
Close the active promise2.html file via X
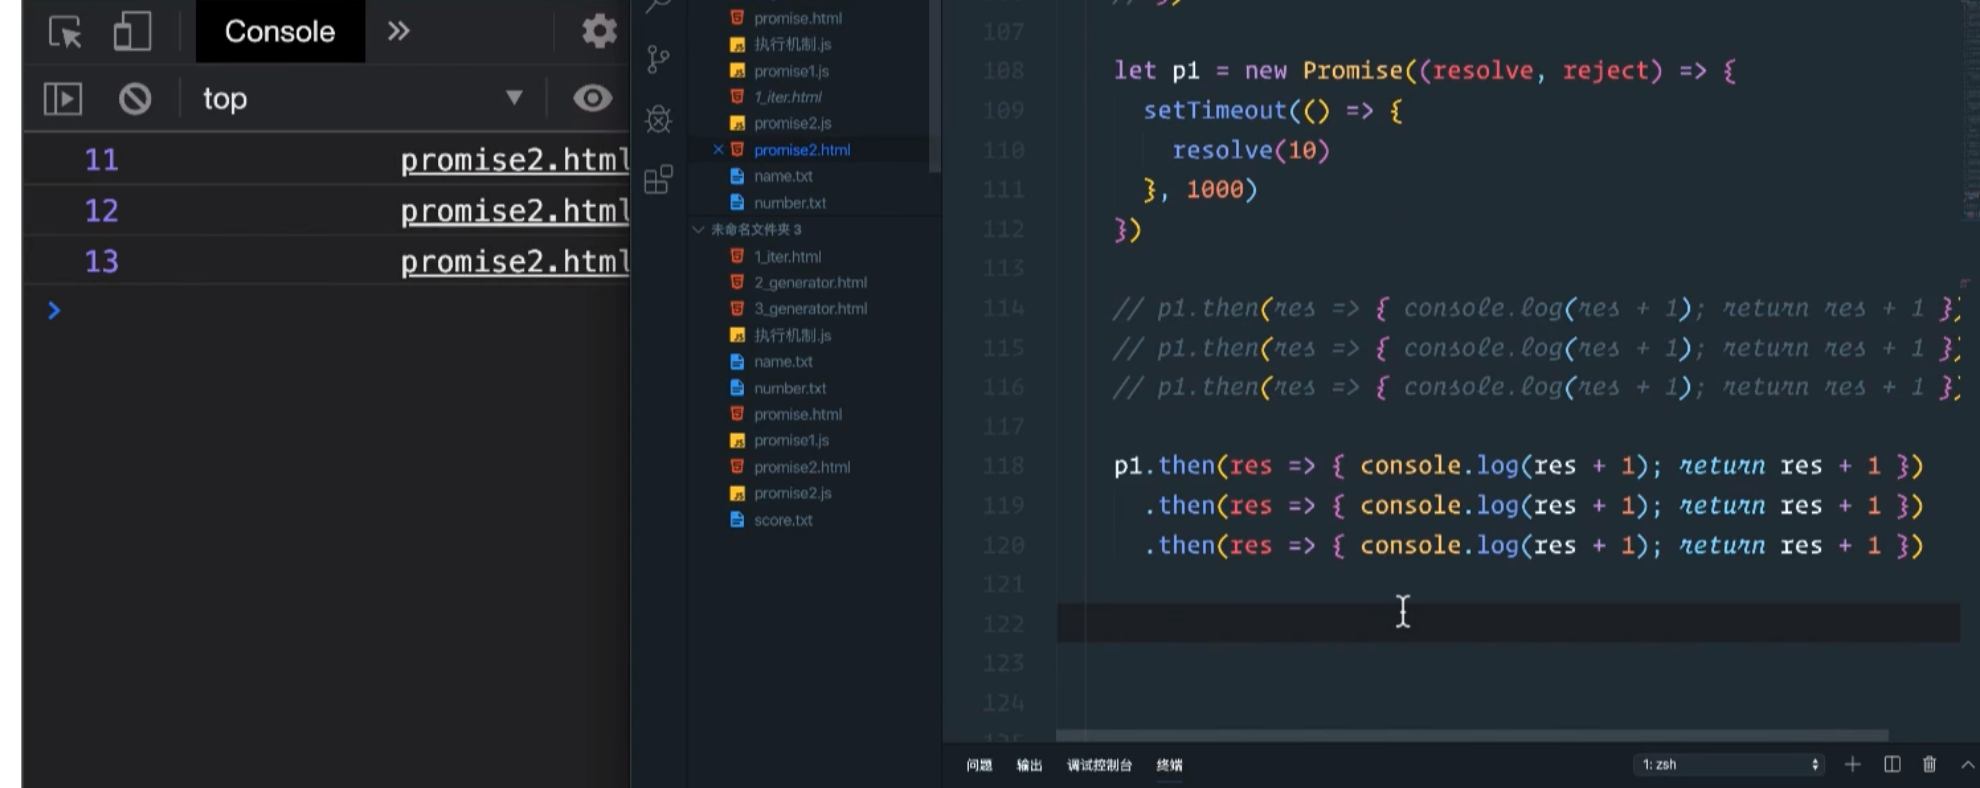pyautogui.click(x=717, y=149)
